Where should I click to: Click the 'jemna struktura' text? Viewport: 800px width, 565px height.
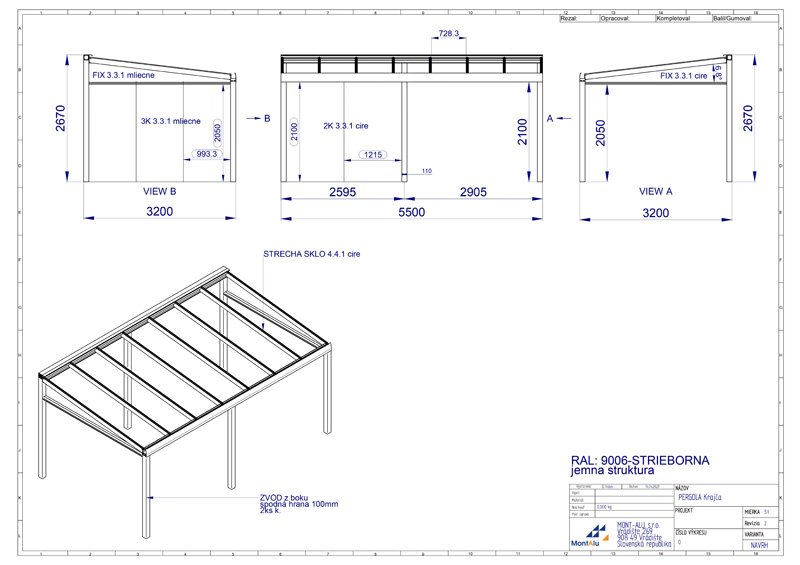(612, 470)
